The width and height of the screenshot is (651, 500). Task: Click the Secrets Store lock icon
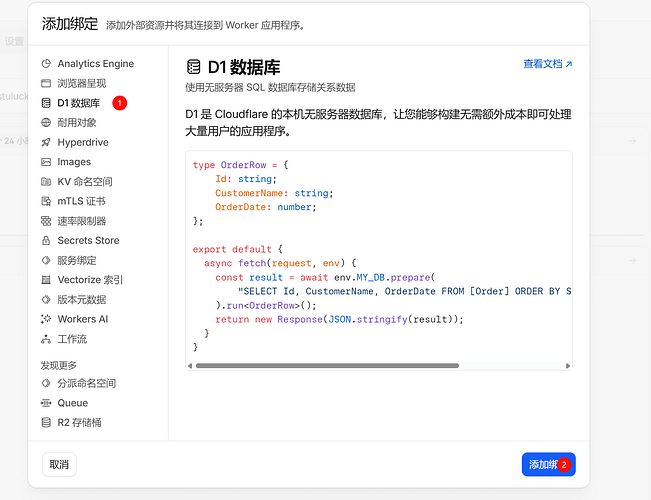46,240
